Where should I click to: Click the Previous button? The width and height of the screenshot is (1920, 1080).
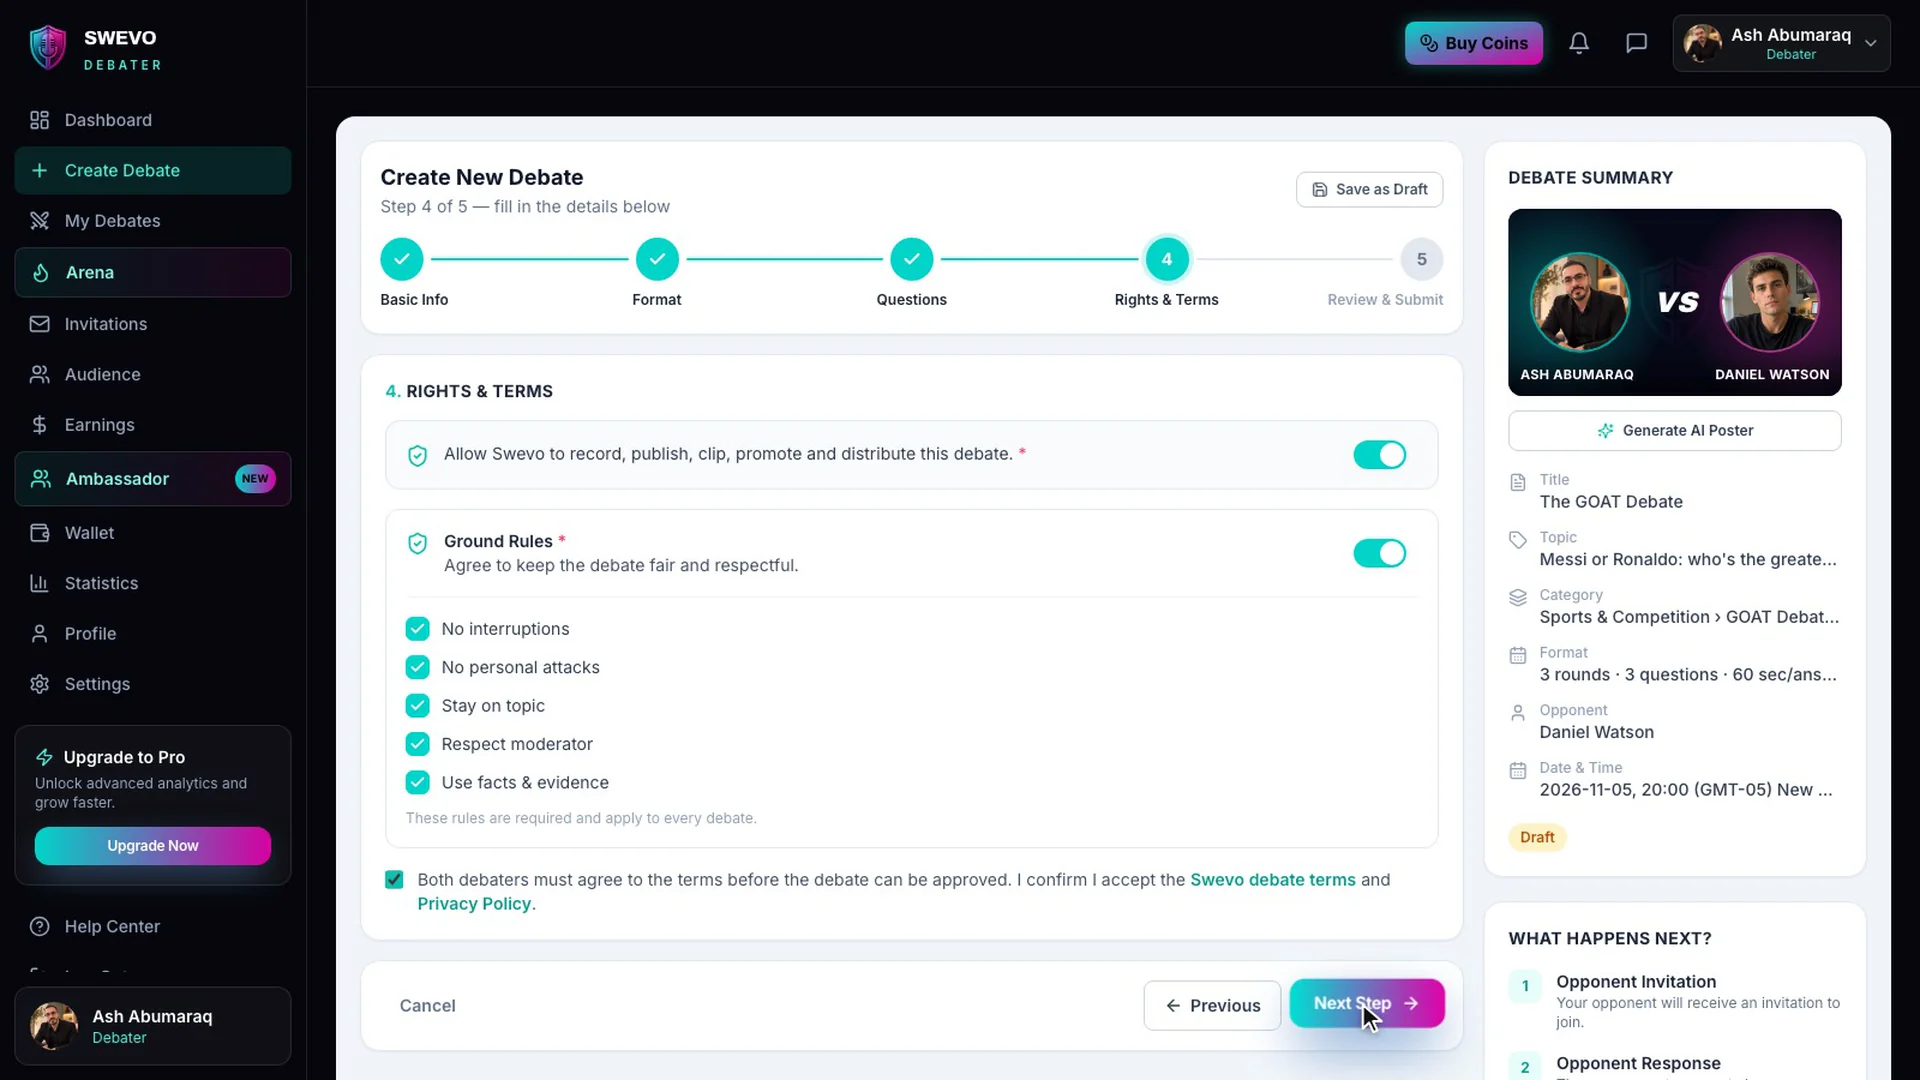coord(1212,1005)
